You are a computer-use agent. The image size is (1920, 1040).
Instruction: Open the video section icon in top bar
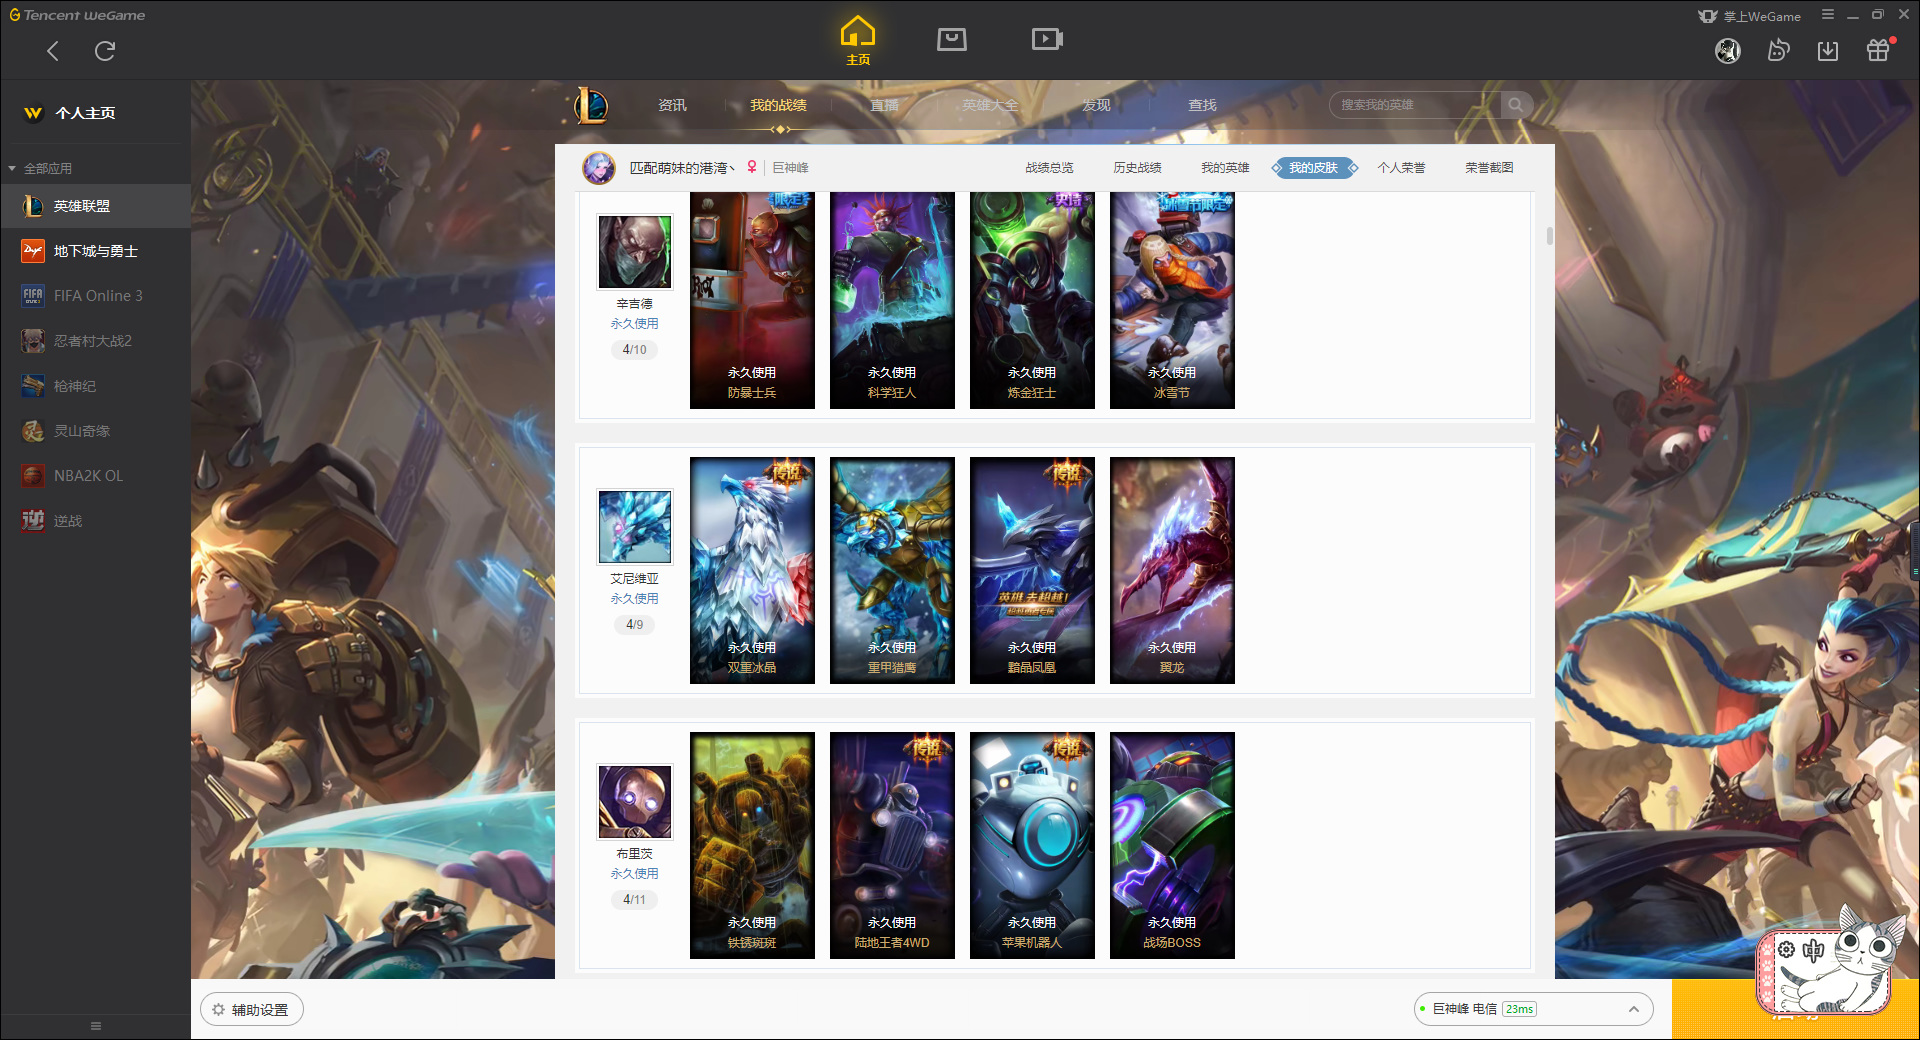point(1047,40)
